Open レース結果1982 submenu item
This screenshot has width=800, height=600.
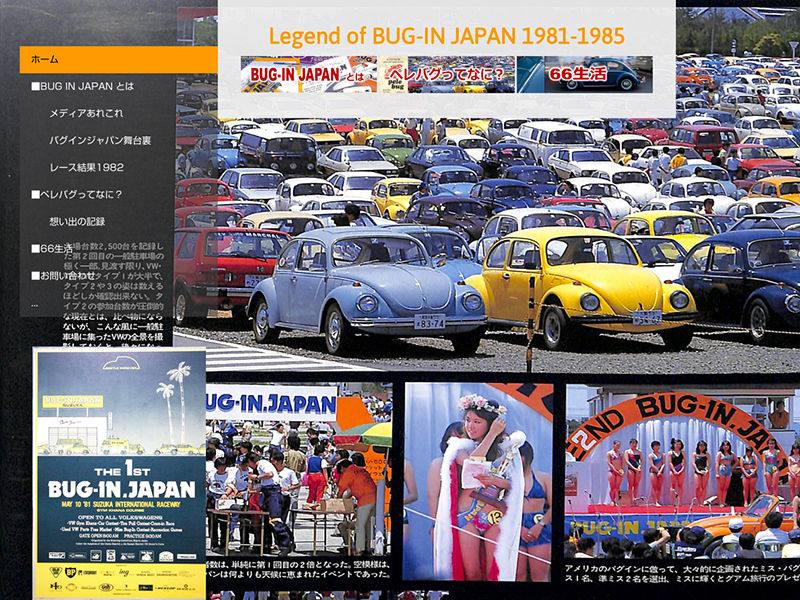(x=86, y=167)
